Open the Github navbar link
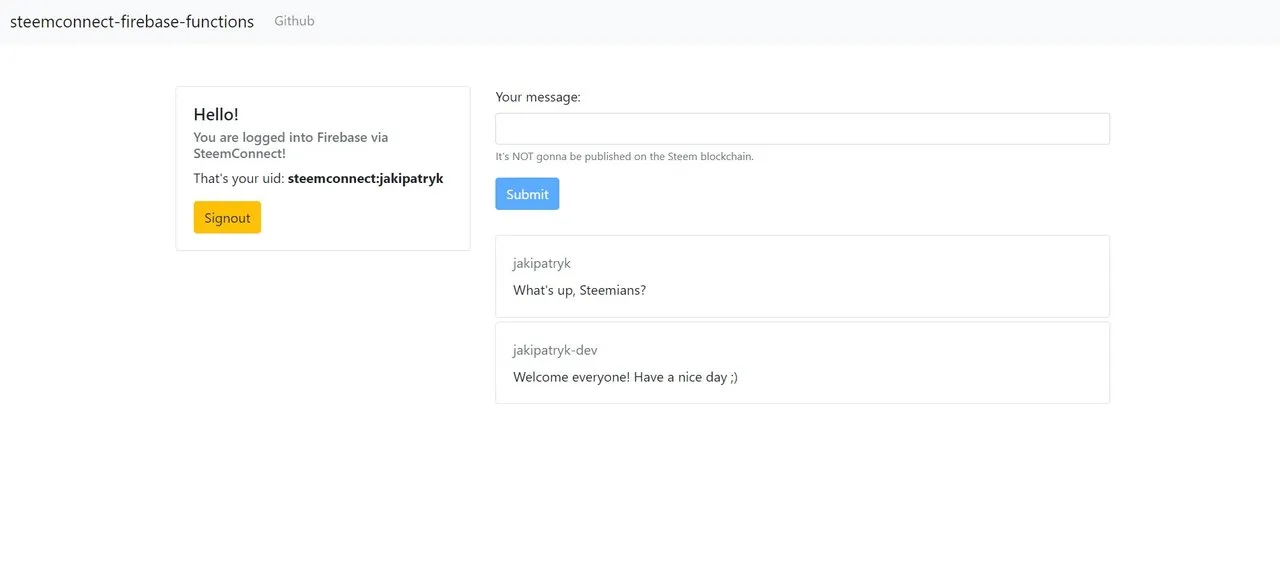Screen dimensions: 1280x577 (x=294, y=21)
